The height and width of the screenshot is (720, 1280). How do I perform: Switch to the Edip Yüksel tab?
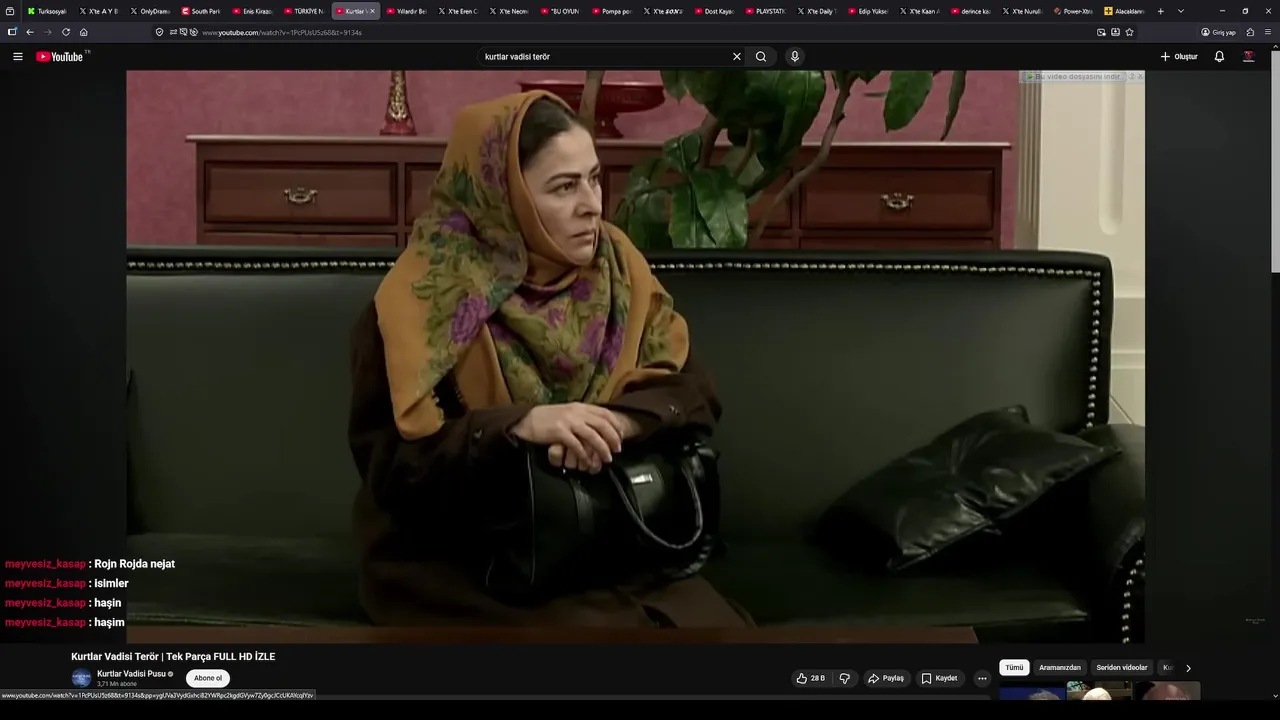(x=868, y=11)
